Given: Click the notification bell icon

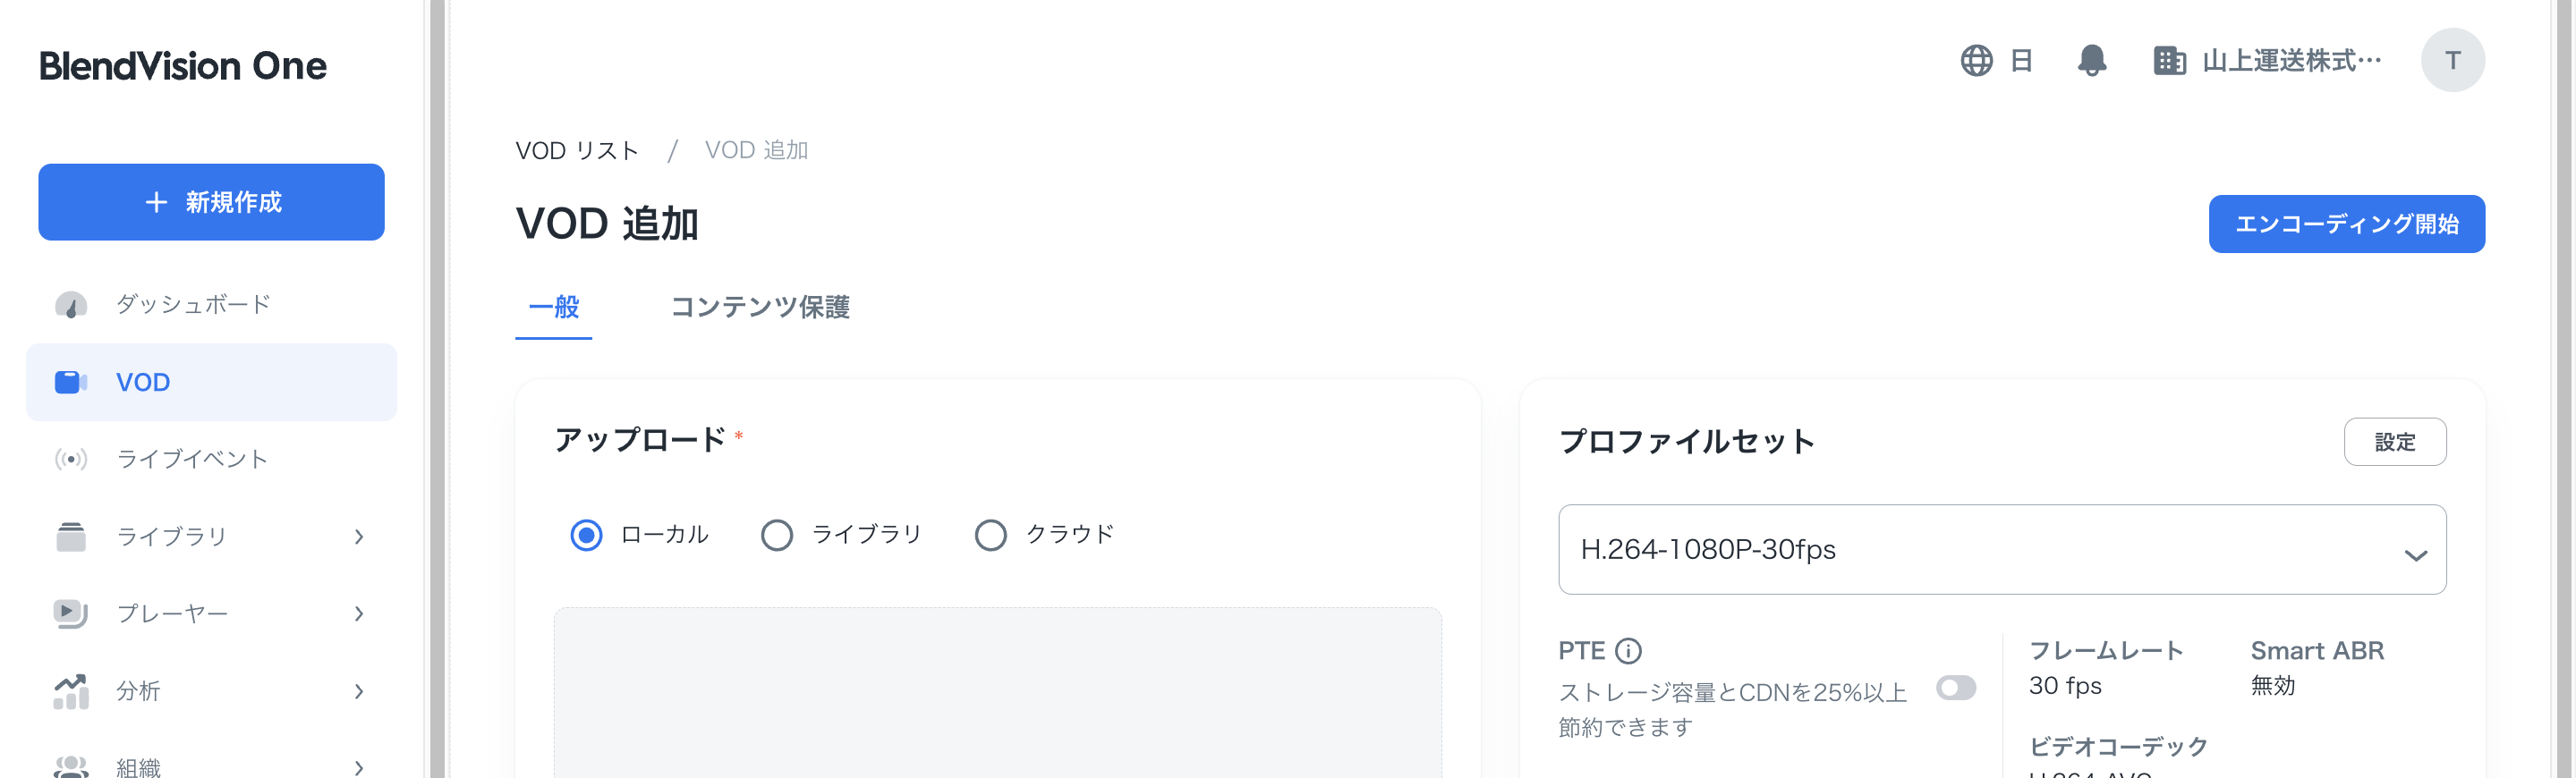Looking at the screenshot, I should click(x=2091, y=60).
